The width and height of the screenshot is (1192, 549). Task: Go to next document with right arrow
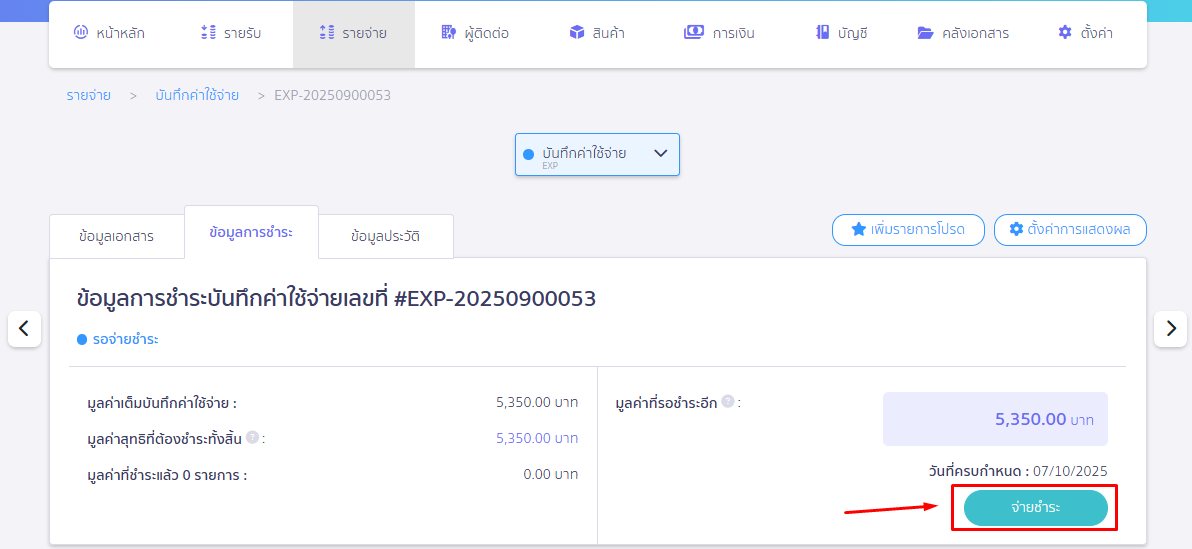tap(1170, 328)
